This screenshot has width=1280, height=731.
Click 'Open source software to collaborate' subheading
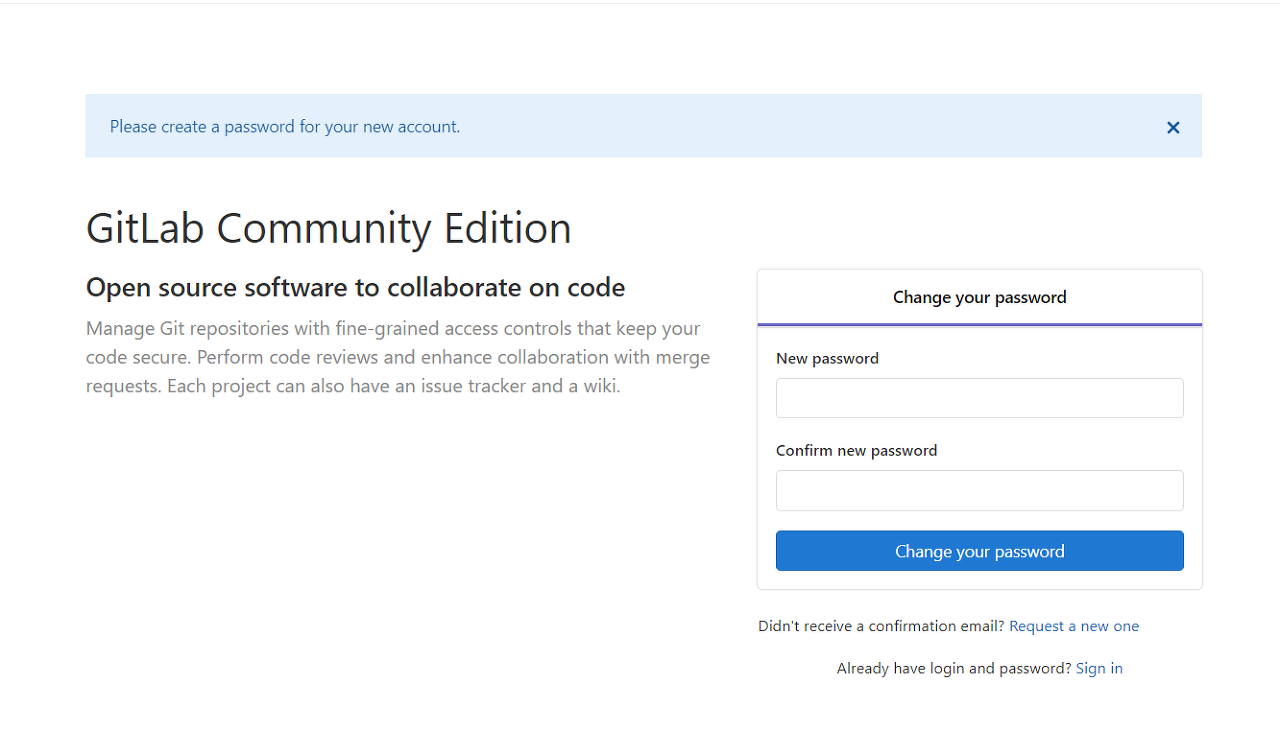pyautogui.click(x=355, y=288)
